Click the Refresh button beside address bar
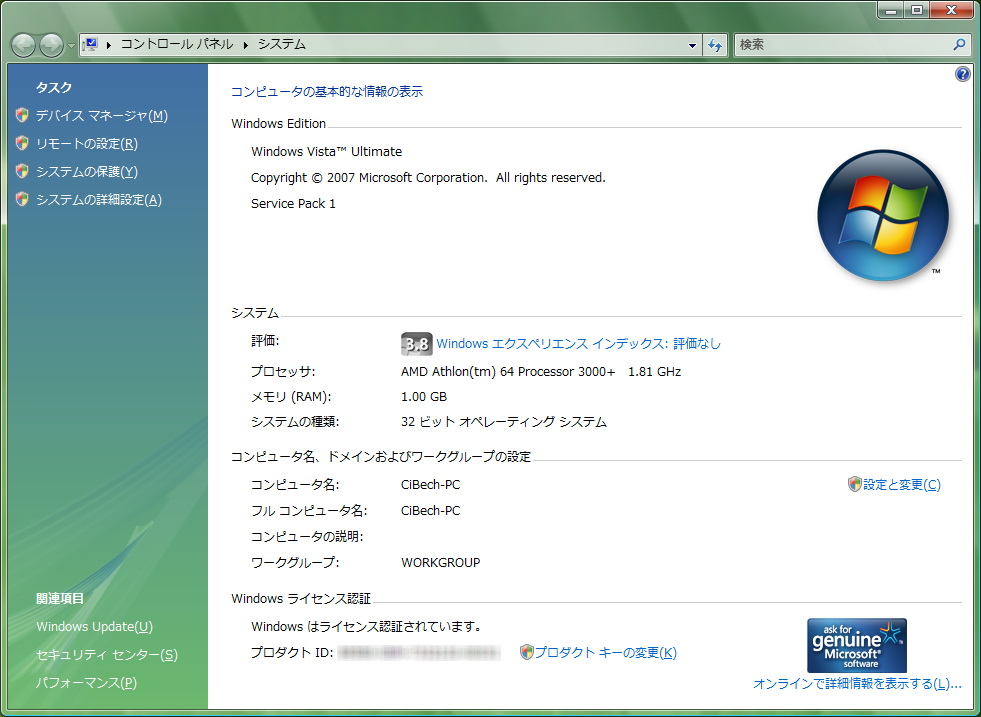Image resolution: width=981 pixels, height=717 pixels. pyautogui.click(x=715, y=45)
